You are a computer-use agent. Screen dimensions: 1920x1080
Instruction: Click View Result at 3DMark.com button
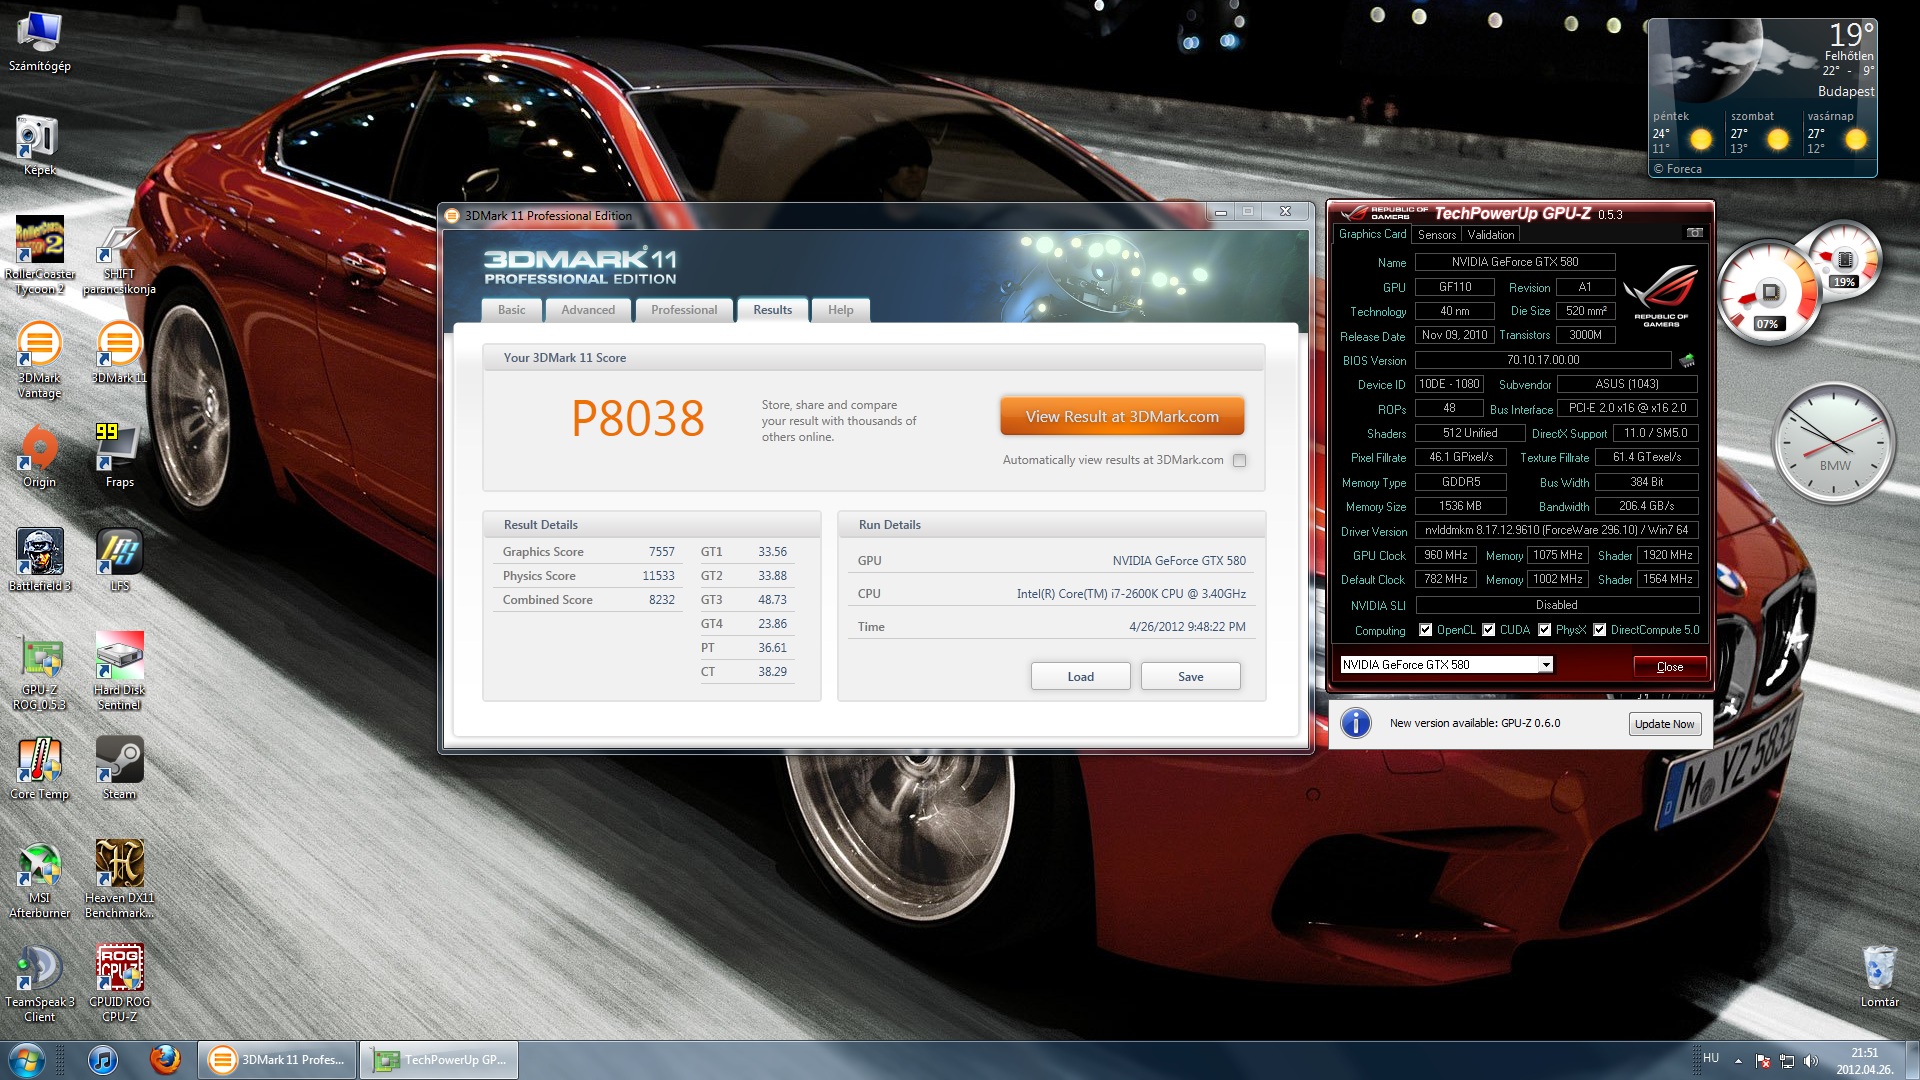(x=1122, y=417)
